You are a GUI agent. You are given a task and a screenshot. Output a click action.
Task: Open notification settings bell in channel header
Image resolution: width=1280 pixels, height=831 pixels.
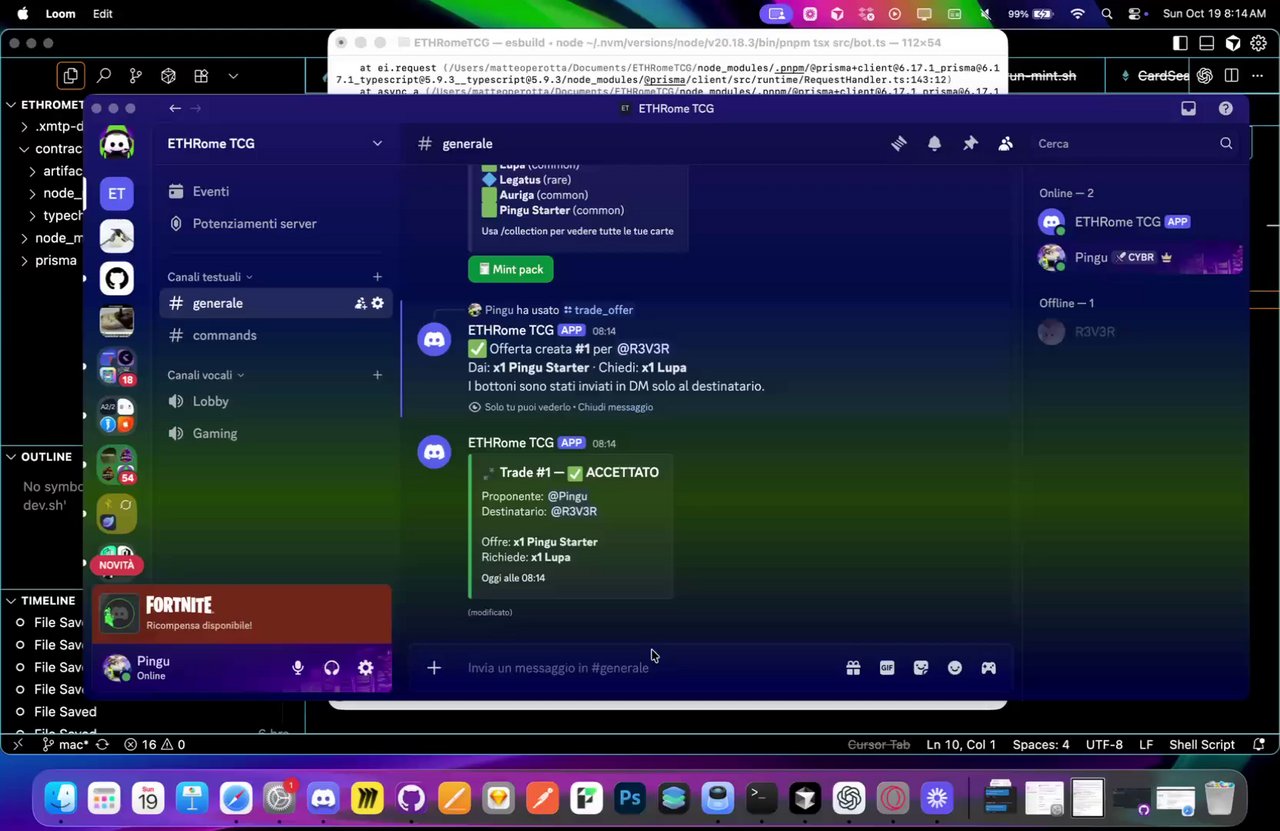click(x=934, y=144)
